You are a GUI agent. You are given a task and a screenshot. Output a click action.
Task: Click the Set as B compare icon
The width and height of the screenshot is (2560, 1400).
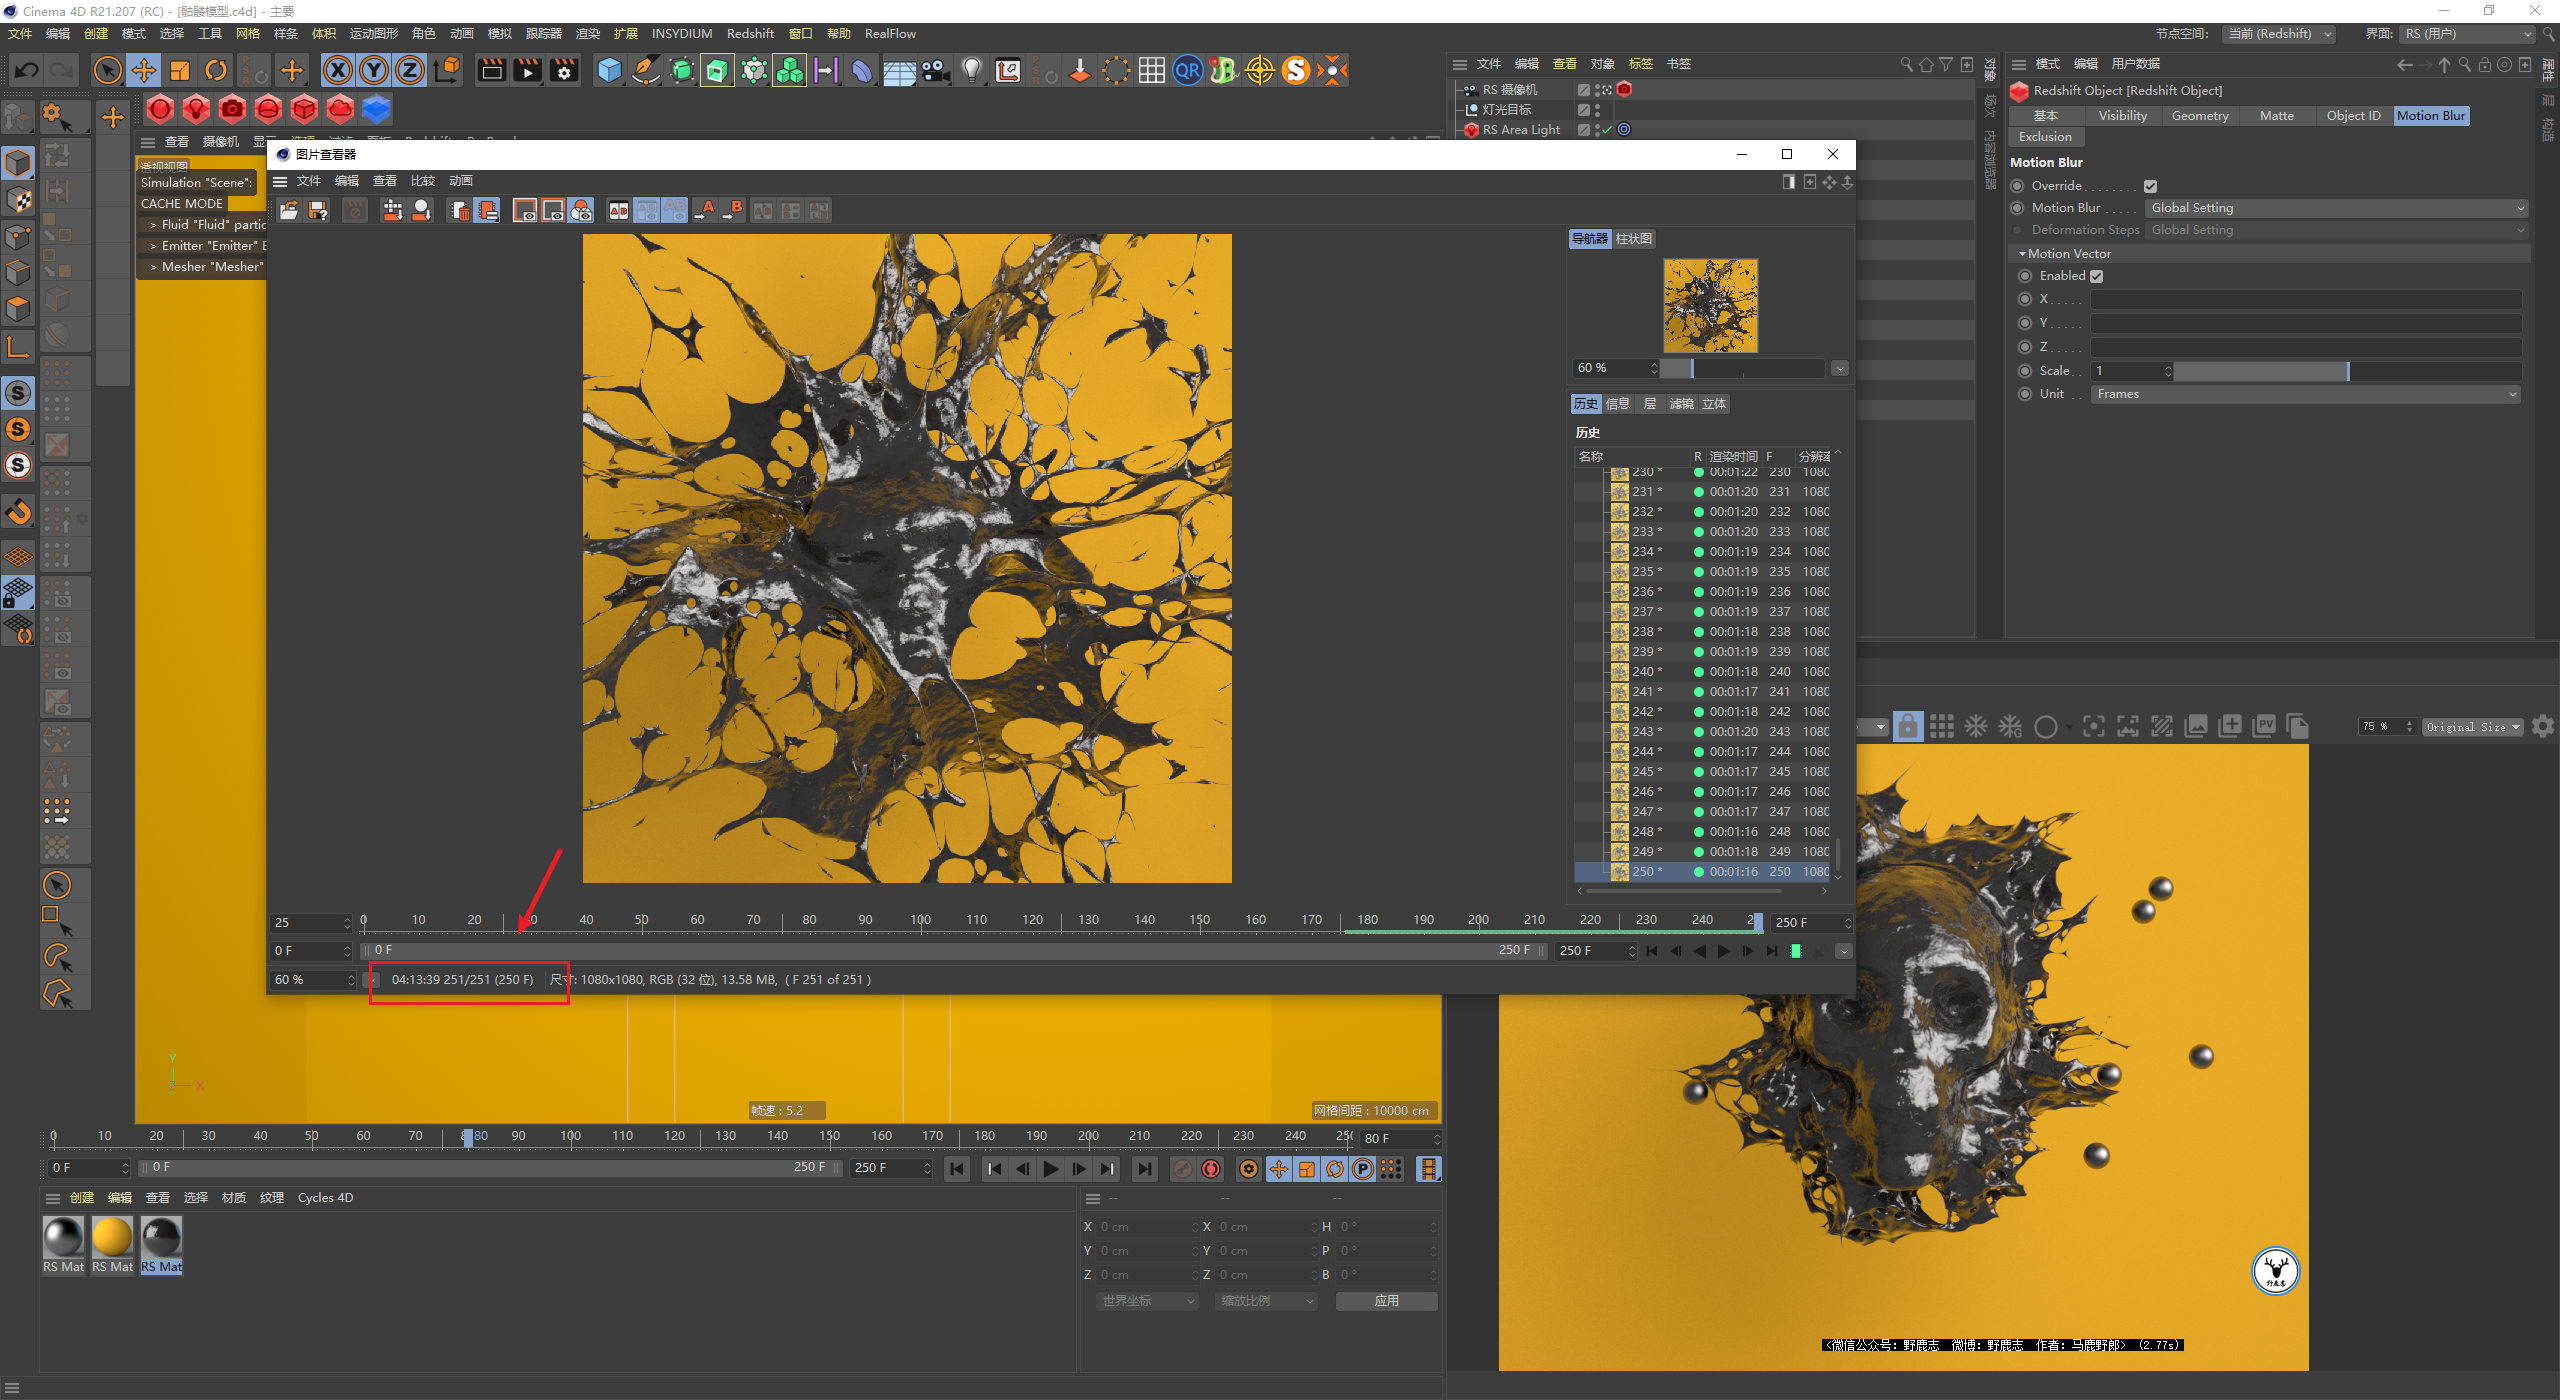tap(734, 210)
